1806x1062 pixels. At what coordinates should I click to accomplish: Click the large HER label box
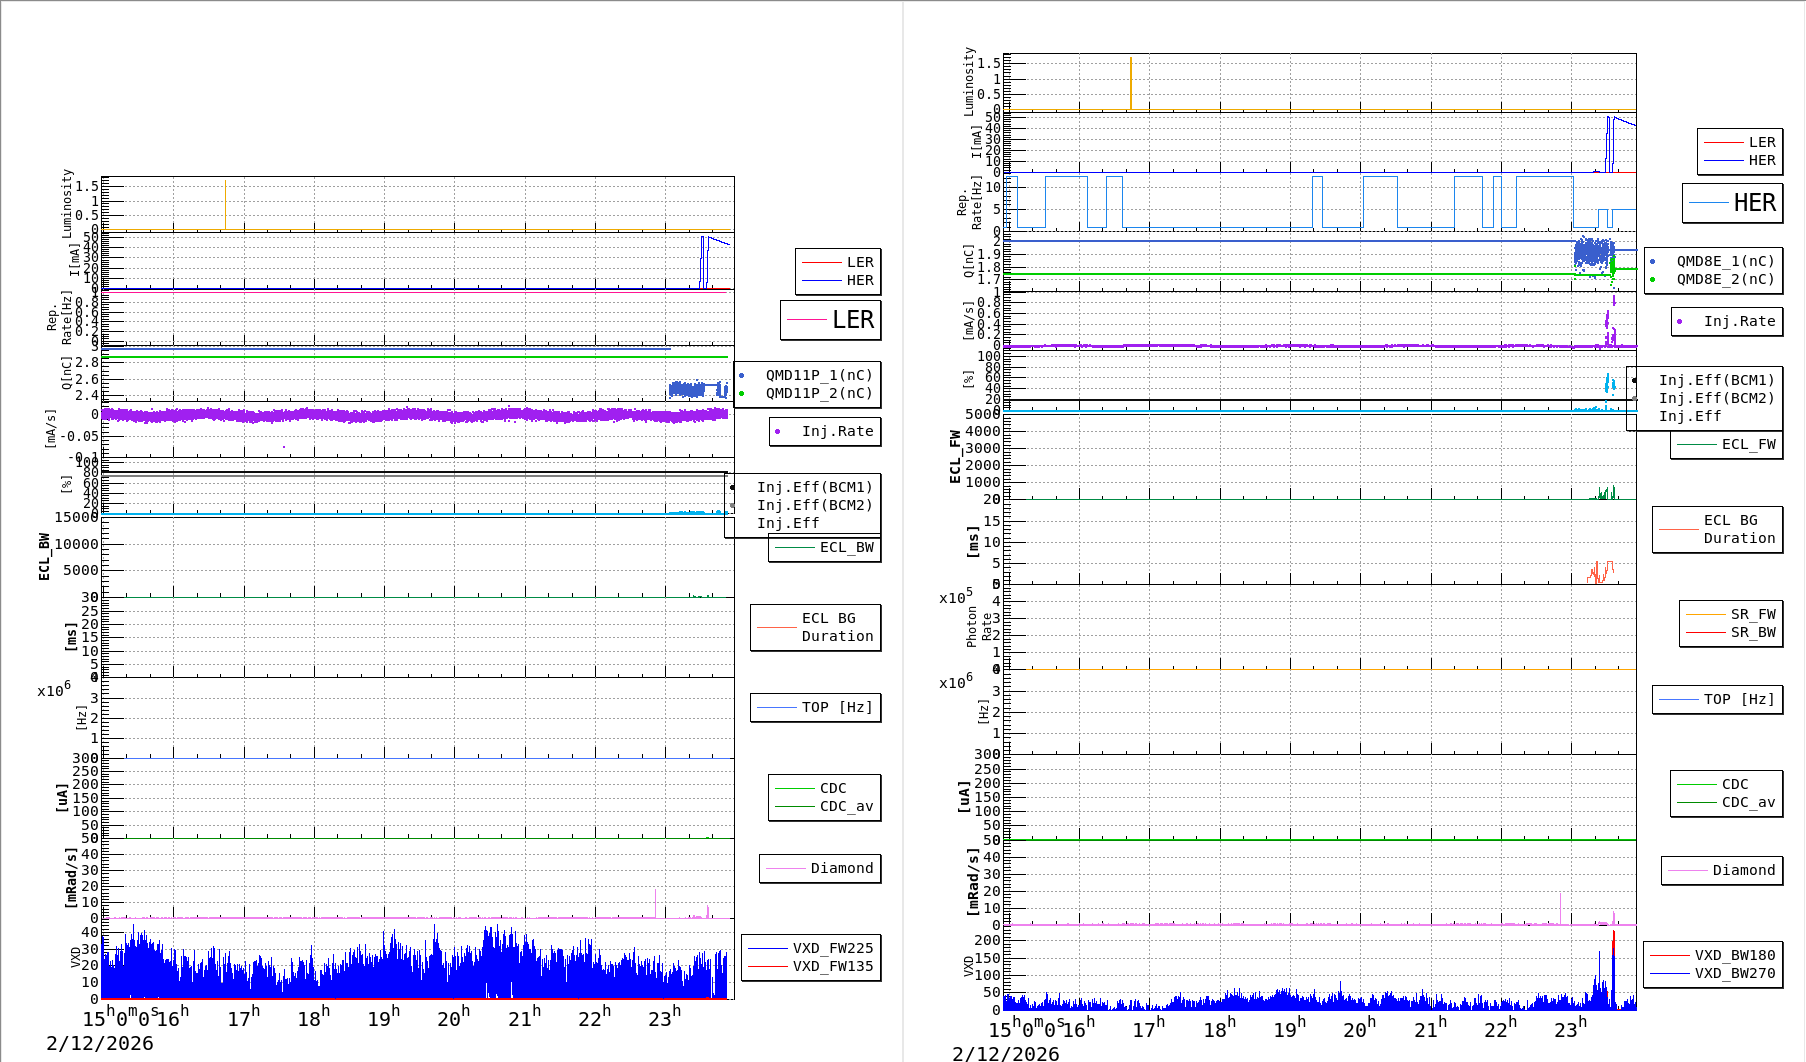(x=1733, y=203)
